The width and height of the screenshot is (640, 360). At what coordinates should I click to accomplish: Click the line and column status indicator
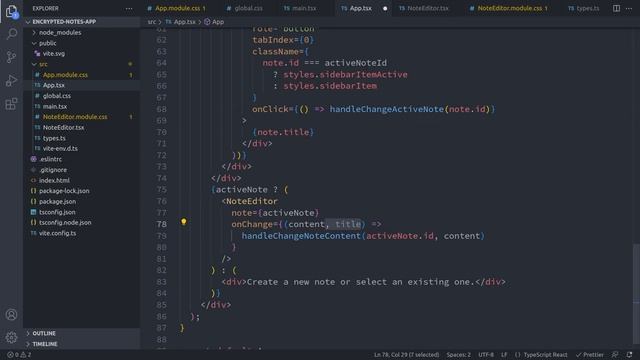[x=406, y=355]
